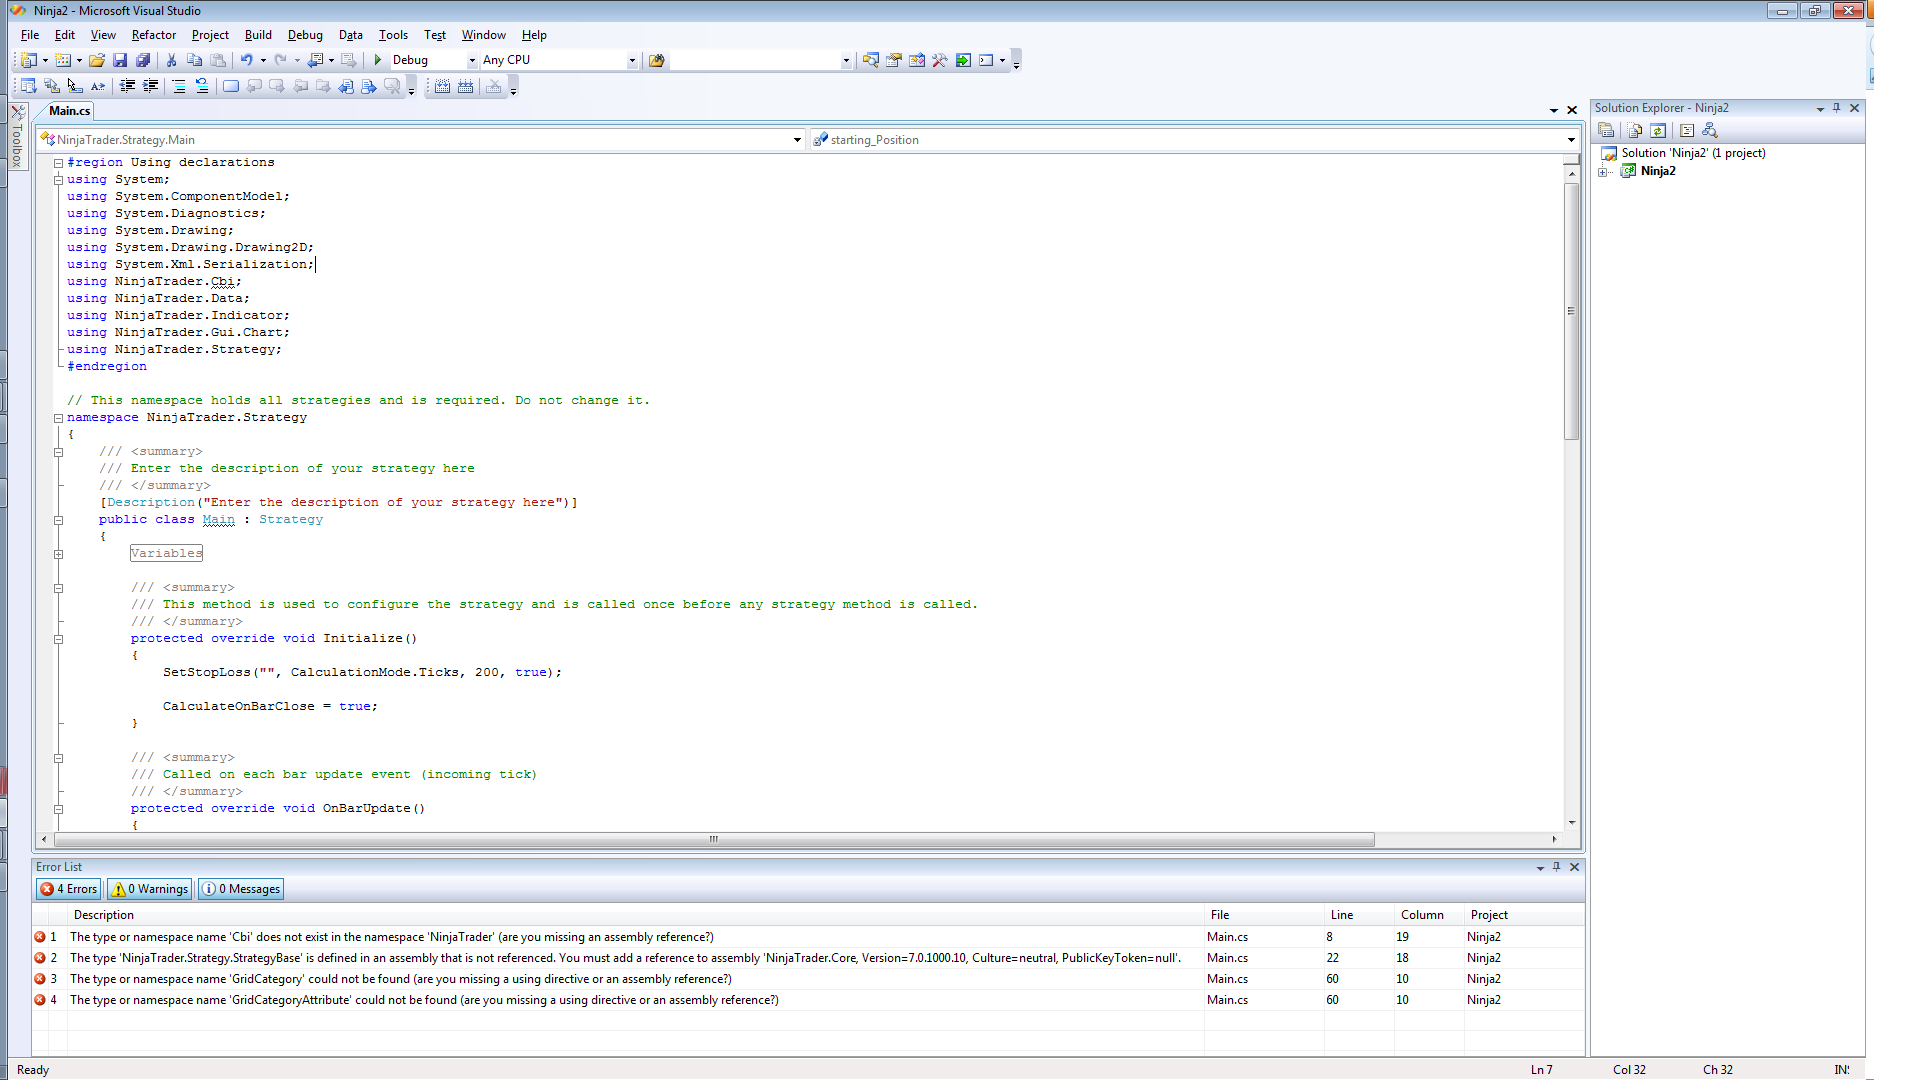Click the Find in Files icon

click(x=657, y=60)
